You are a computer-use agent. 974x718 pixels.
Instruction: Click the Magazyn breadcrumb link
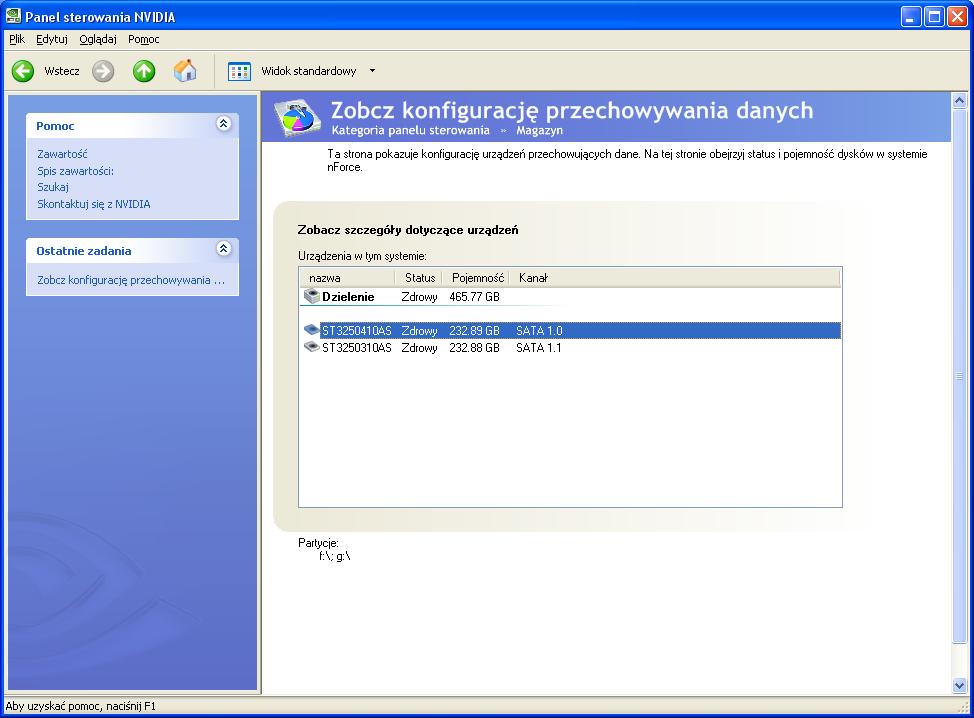(539, 130)
